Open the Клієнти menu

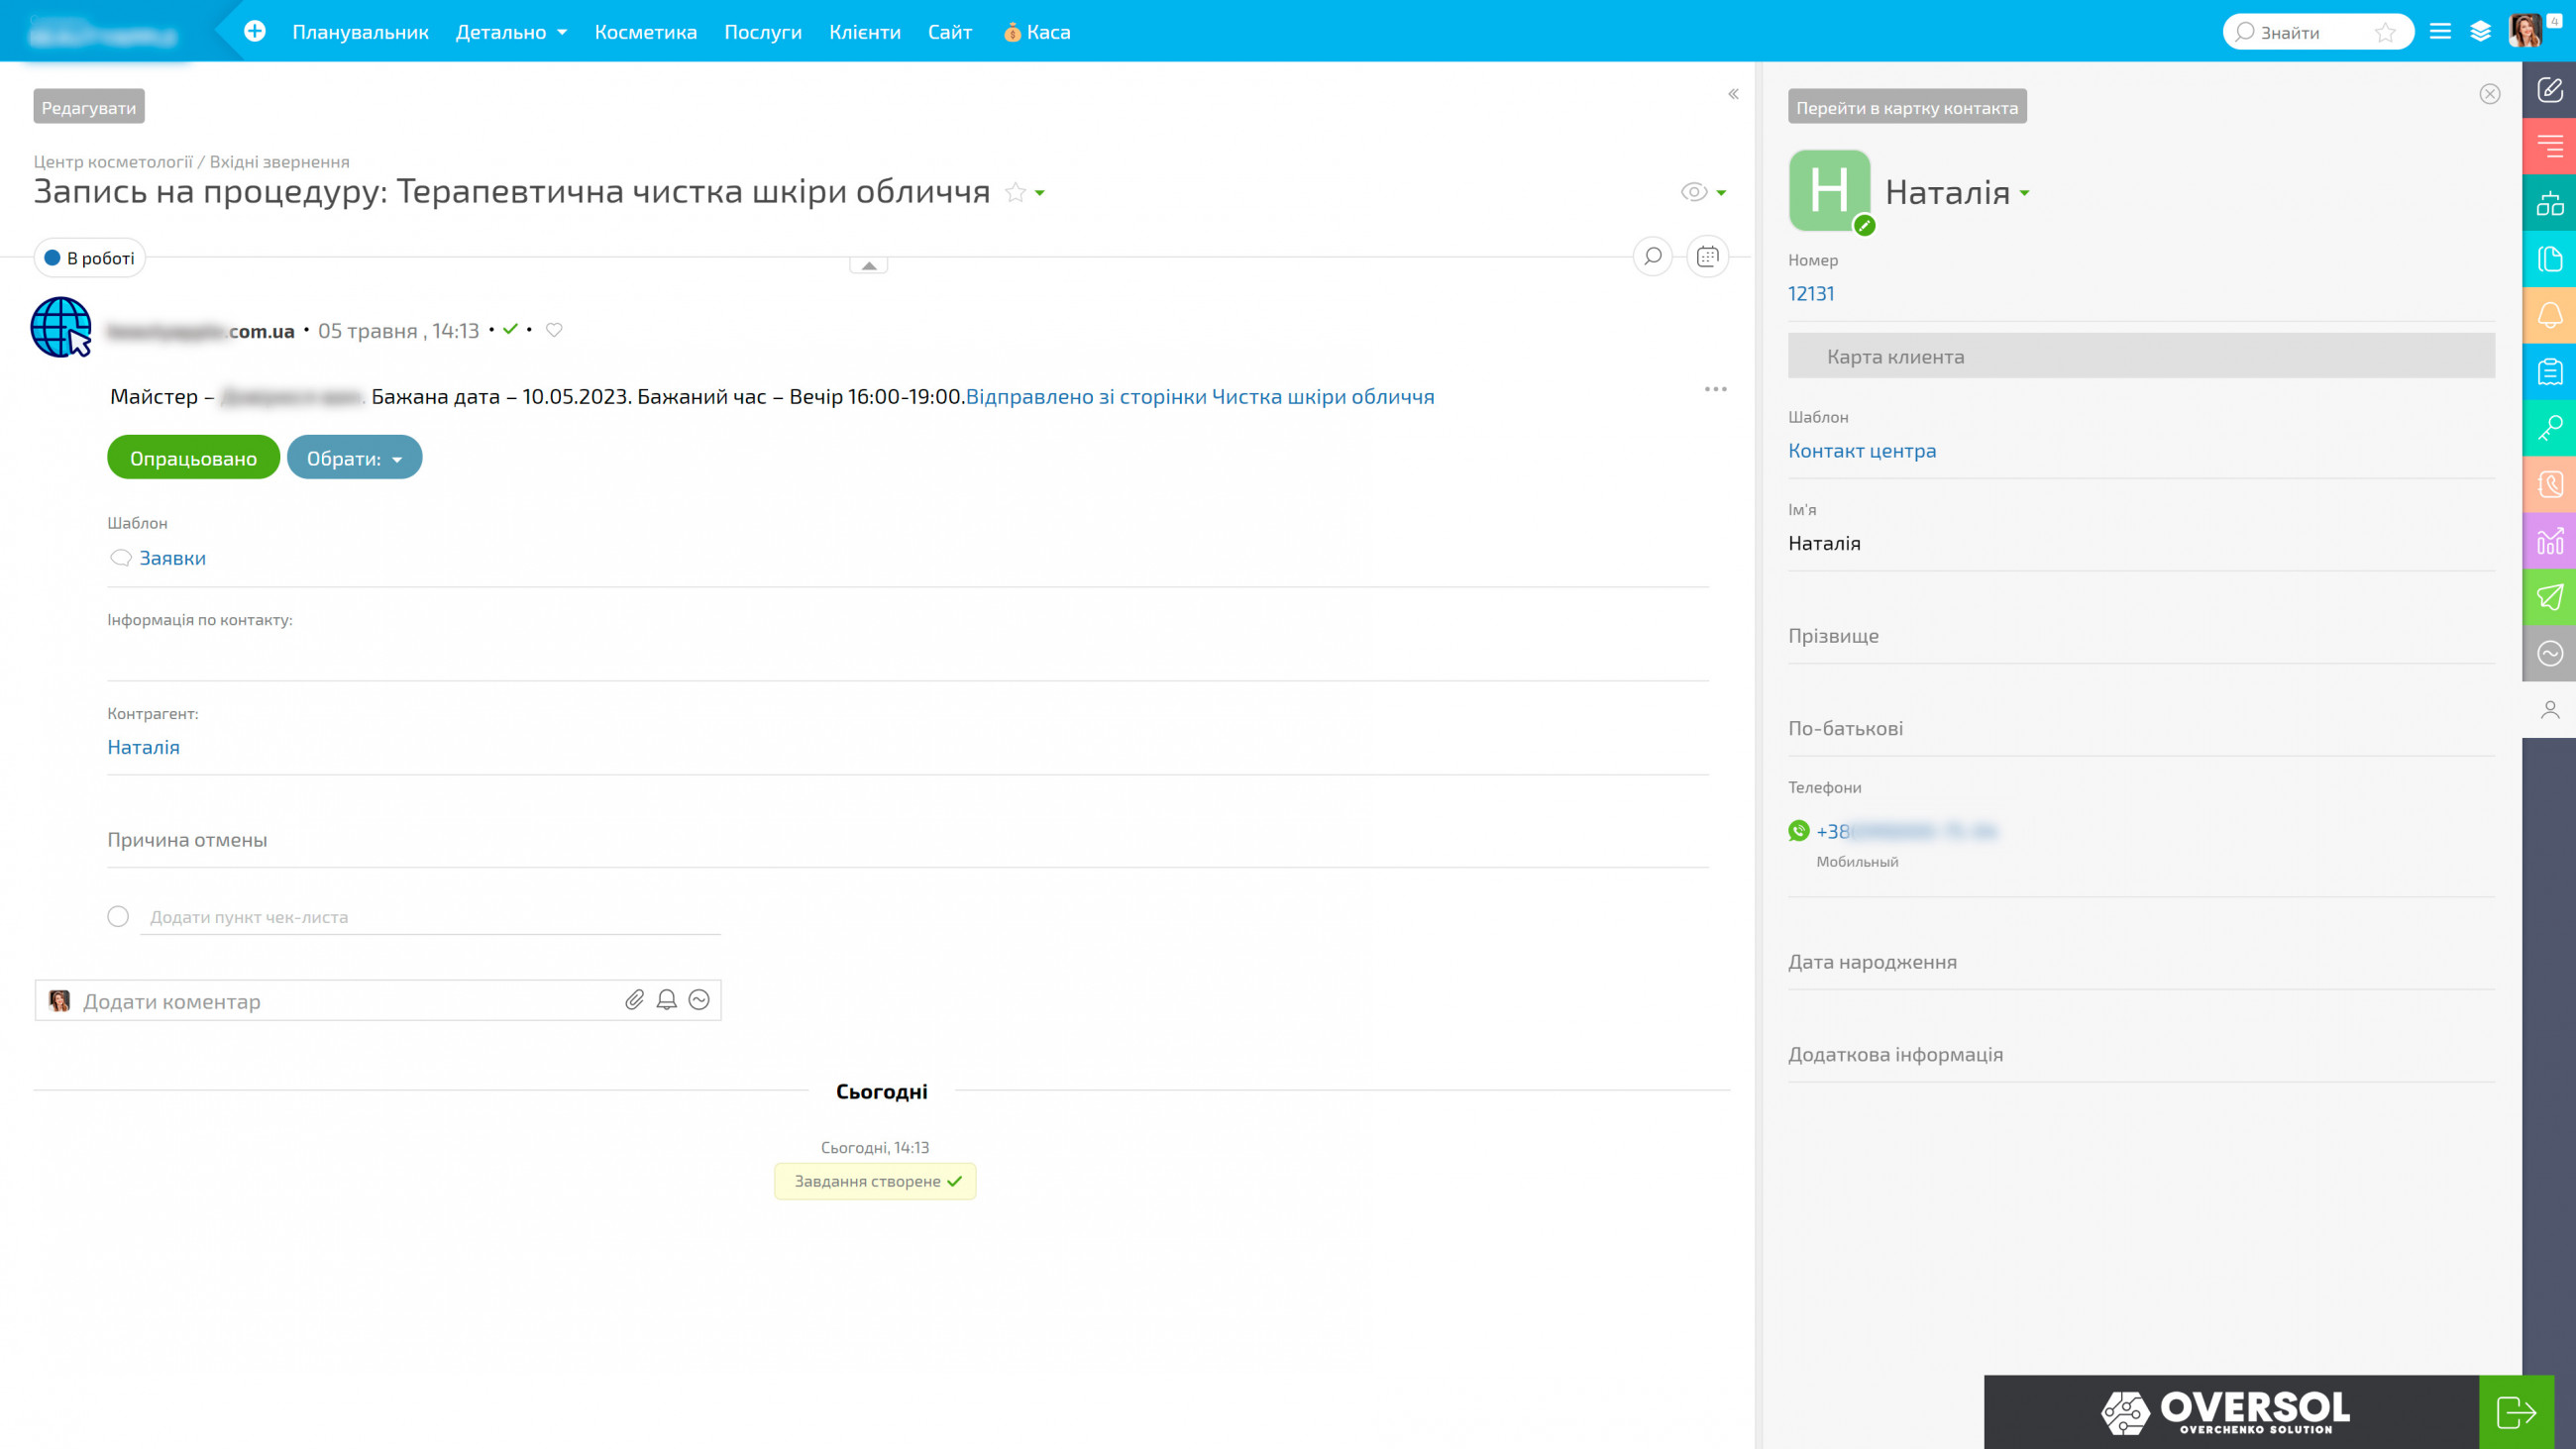coord(865,32)
